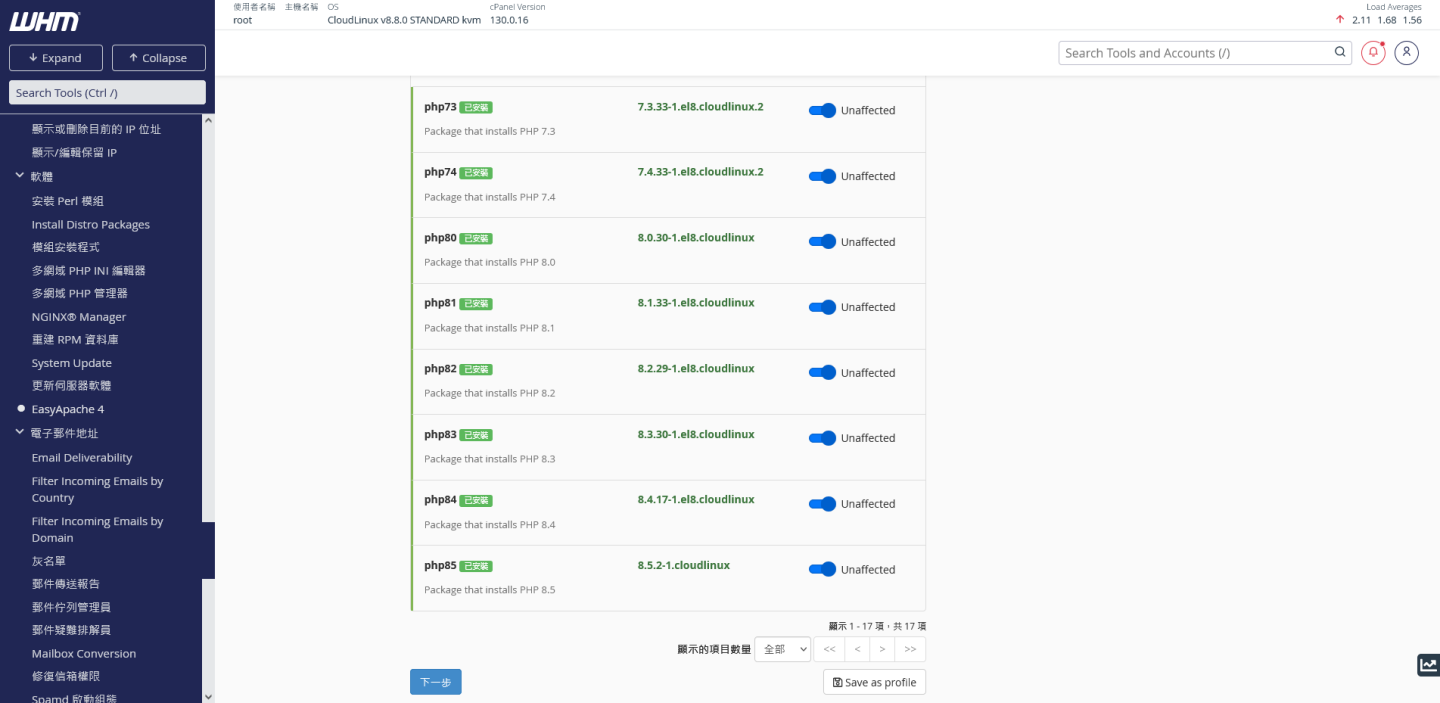Disable the php81 package switch
The height and width of the screenshot is (703, 1440).
pos(822,307)
